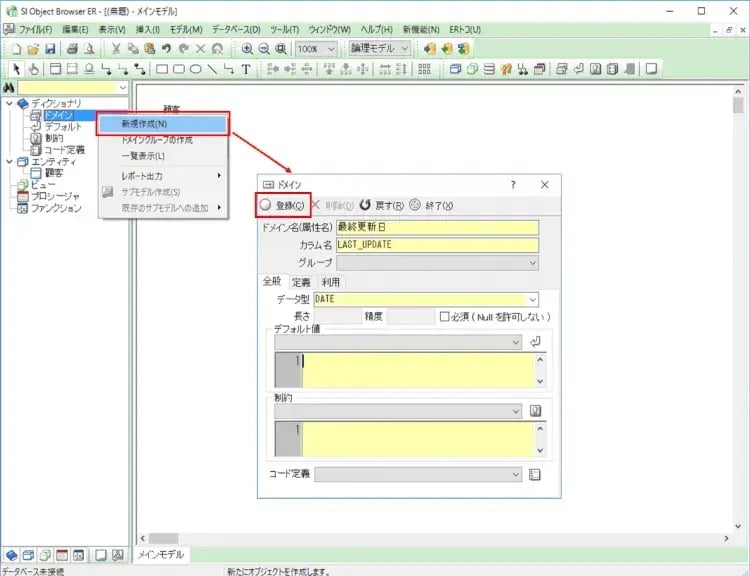750x576 pixels.
Task: Select the Text 'T' drawing tool
Action: (245, 69)
